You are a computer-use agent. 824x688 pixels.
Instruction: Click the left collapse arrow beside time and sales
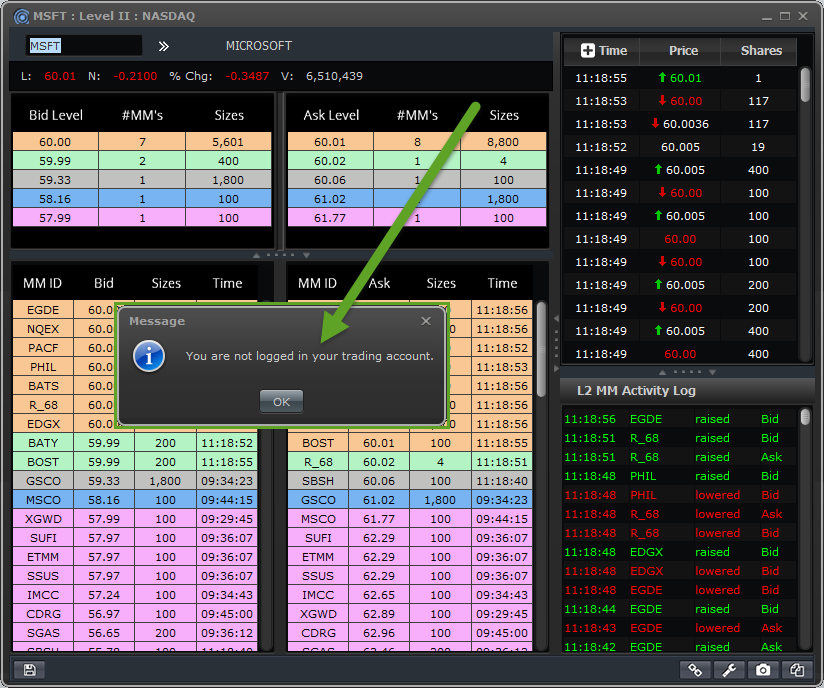tap(556, 319)
